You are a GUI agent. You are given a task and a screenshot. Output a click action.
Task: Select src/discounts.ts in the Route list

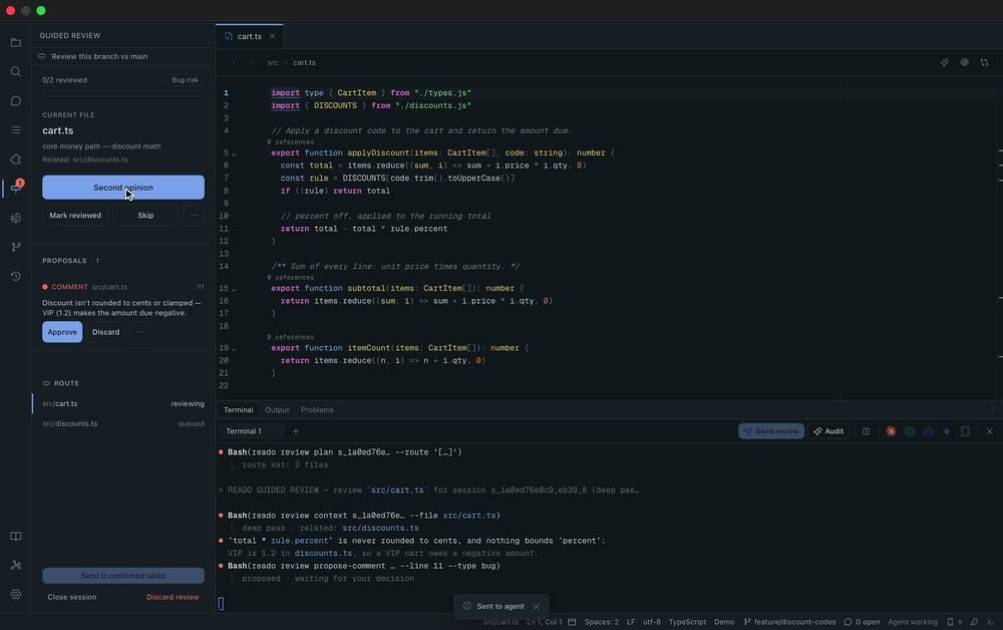pyautogui.click(x=123, y=423)
